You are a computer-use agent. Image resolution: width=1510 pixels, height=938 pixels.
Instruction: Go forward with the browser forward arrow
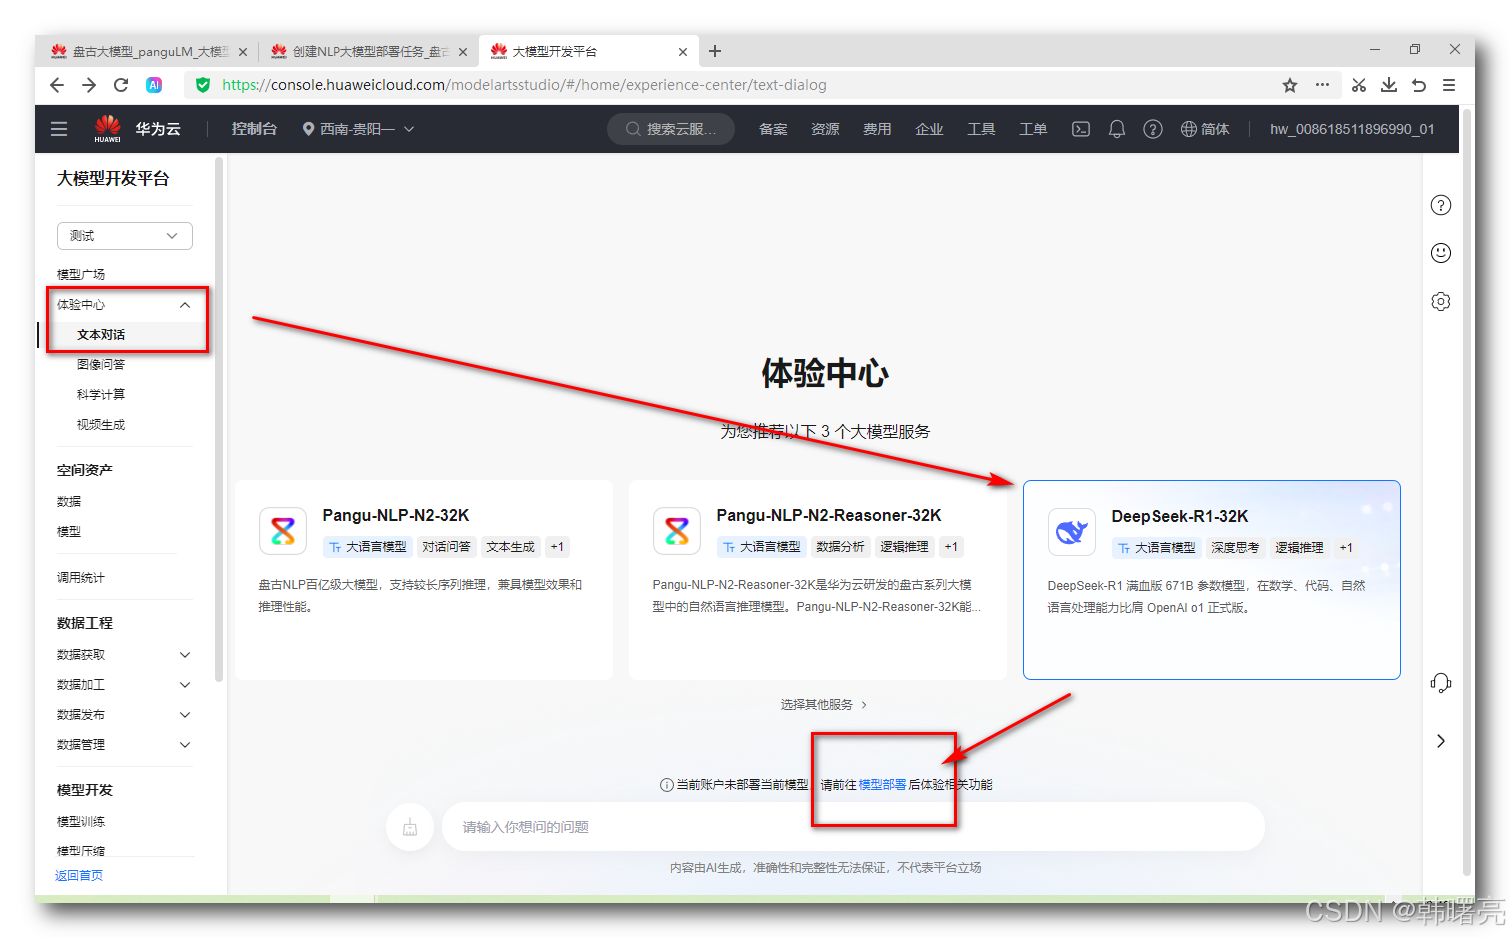point(89,85)
